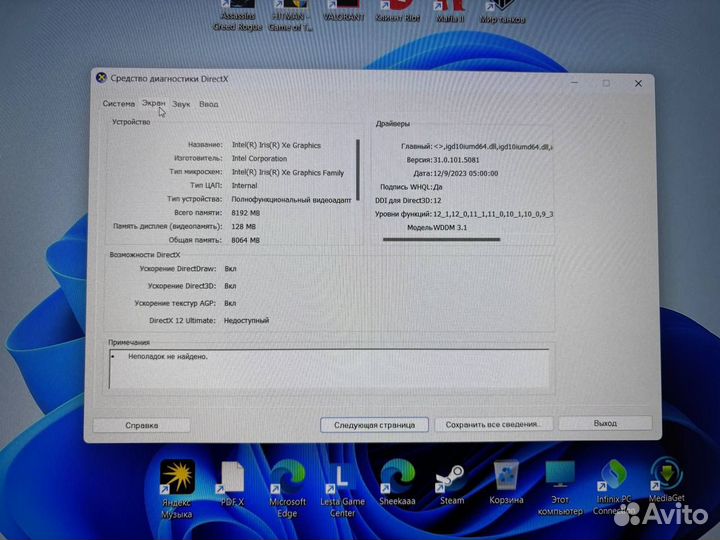Click the Справка help button
Viewport: 720px width, 540px height.
point(141,424)
